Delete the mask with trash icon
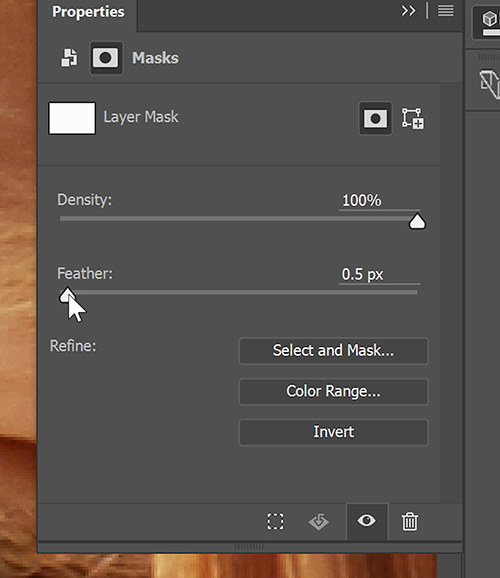The image size is (500, 578). [x=410, y=522]
